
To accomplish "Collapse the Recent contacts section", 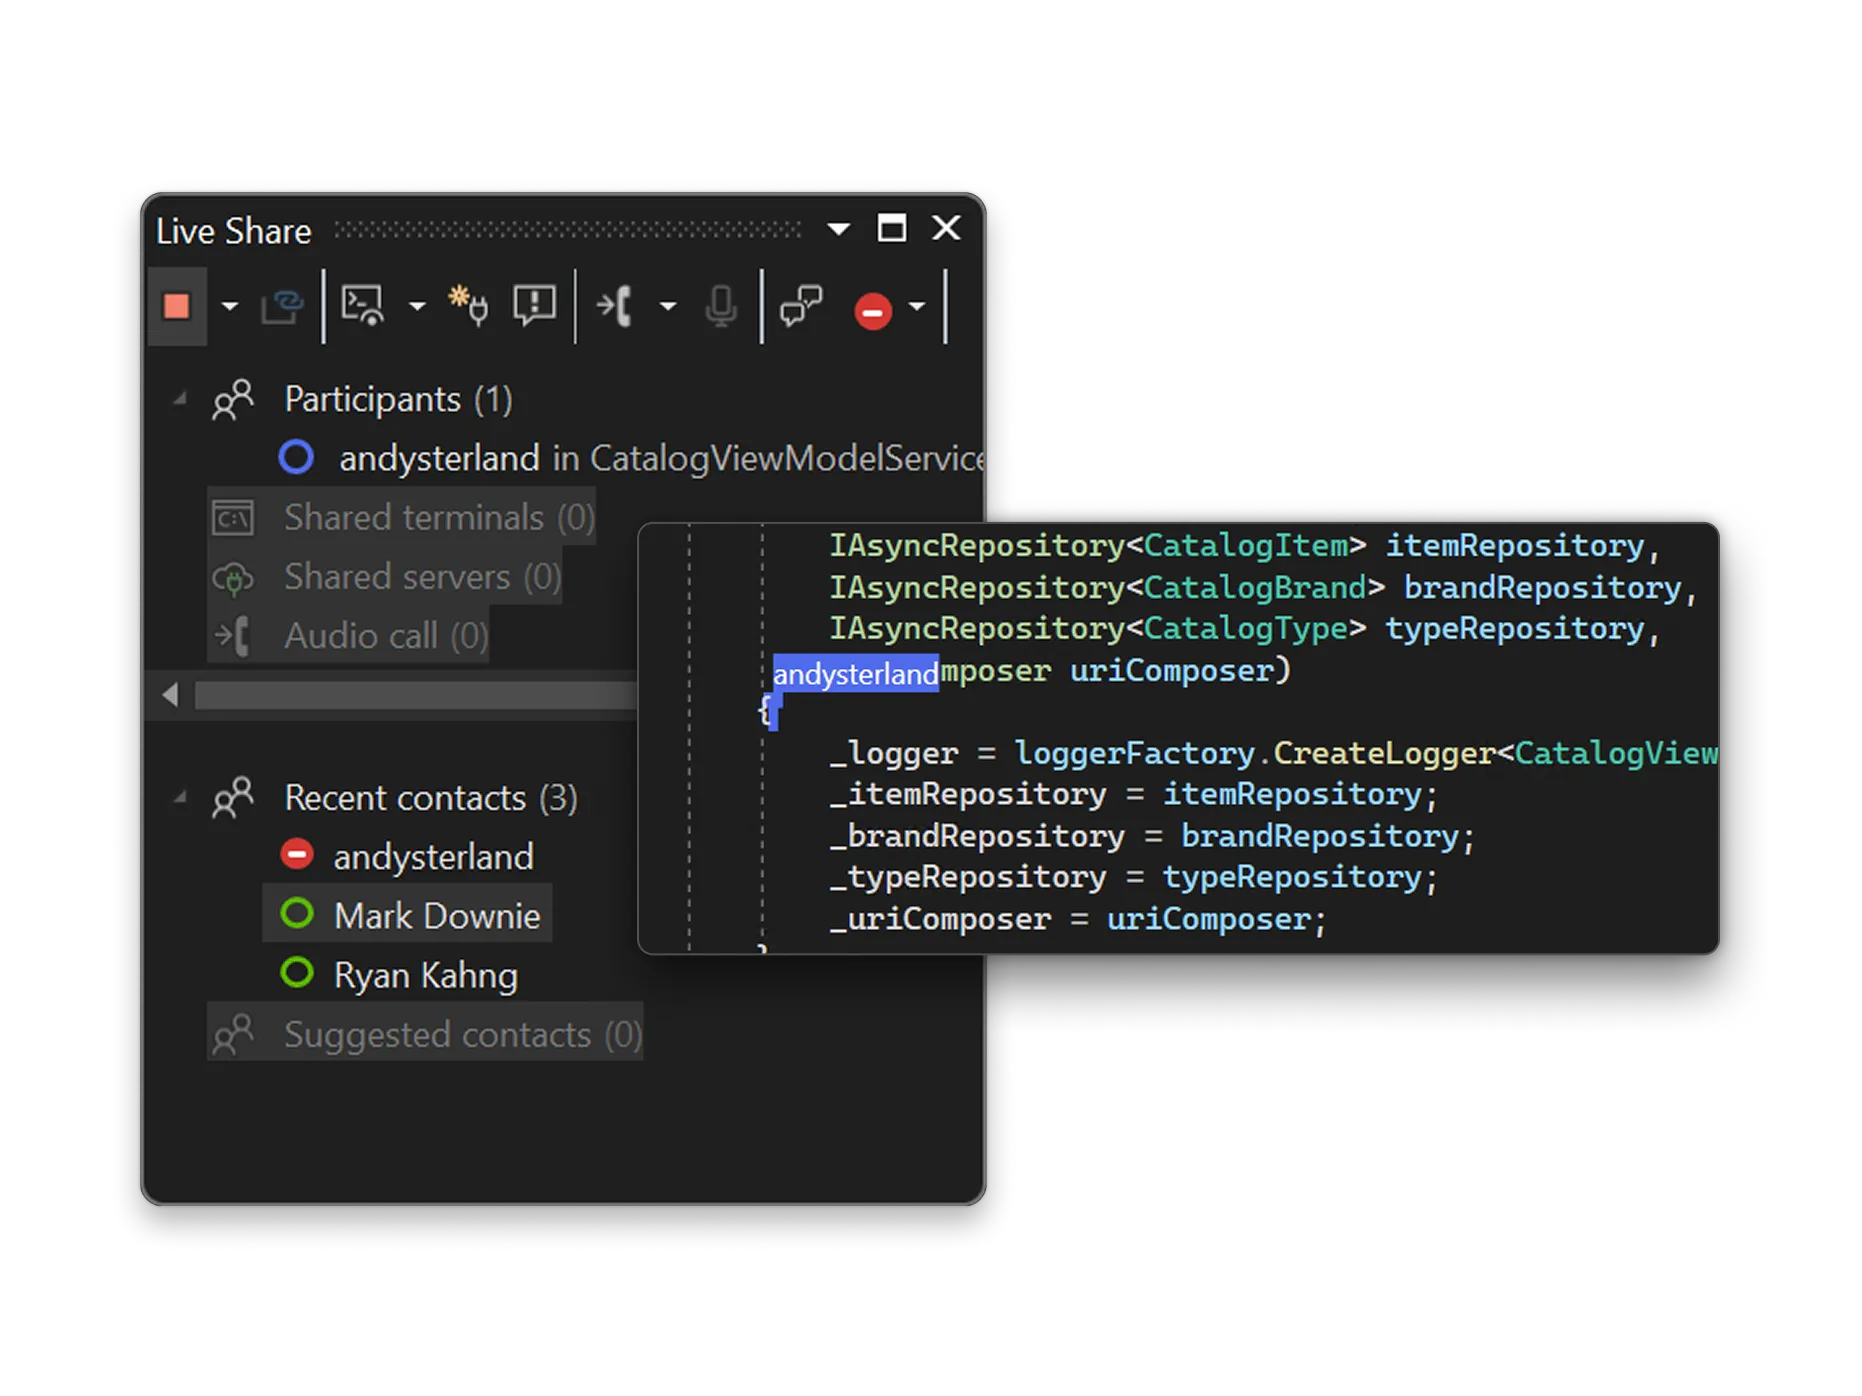I will click(x=181, y=798).
